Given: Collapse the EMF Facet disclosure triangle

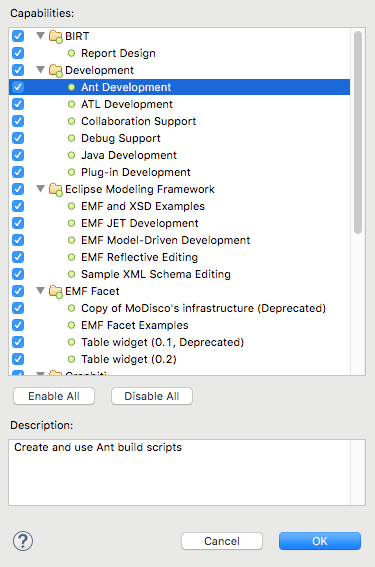Looking at the screenshot, I should (41, 291).
